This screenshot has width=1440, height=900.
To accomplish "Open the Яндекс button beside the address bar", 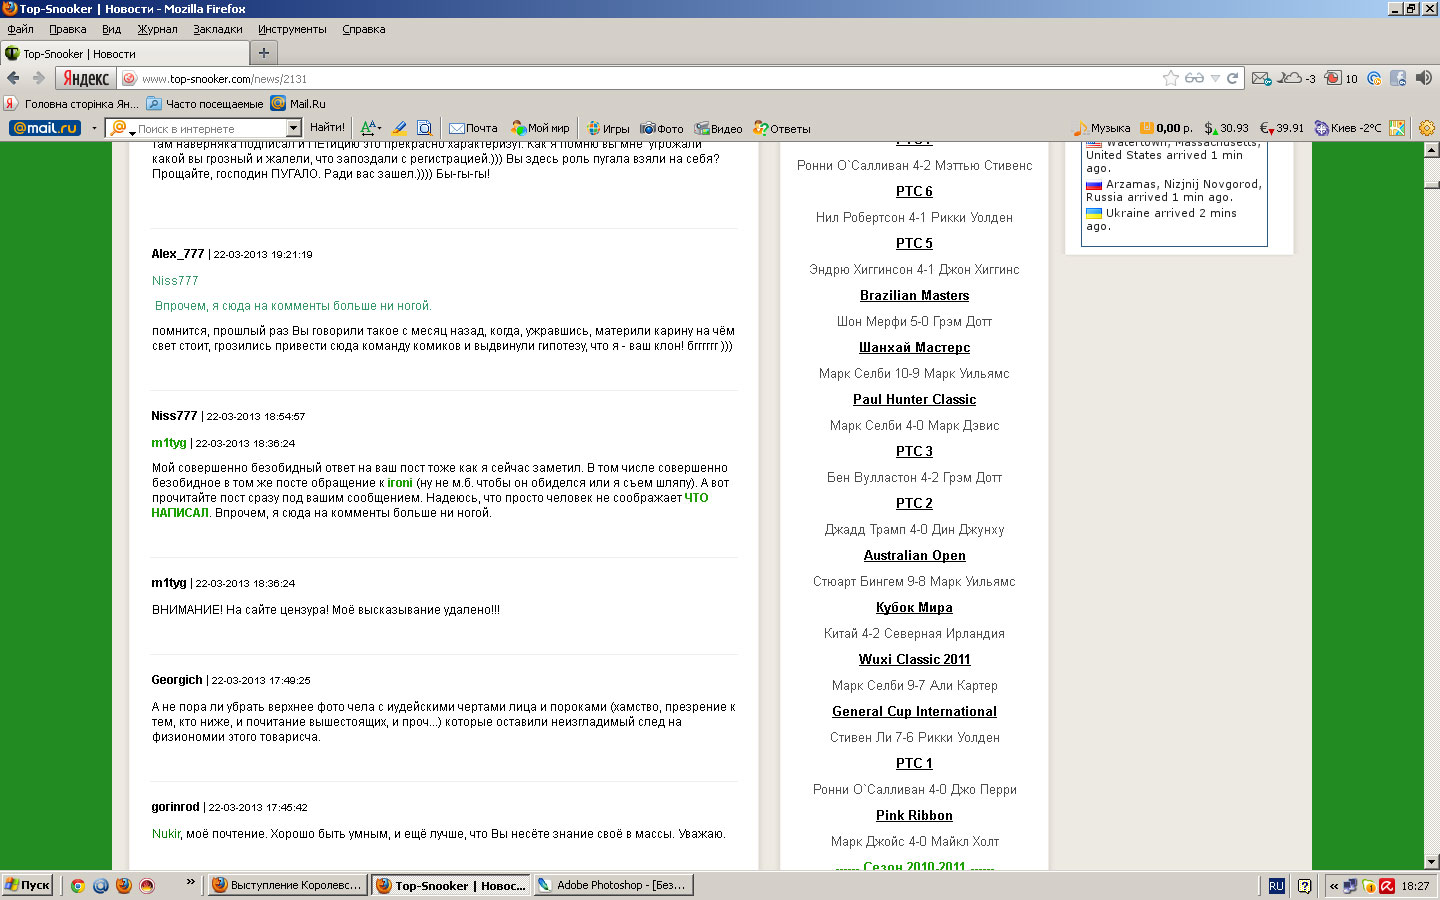I will tap(85, 78).
